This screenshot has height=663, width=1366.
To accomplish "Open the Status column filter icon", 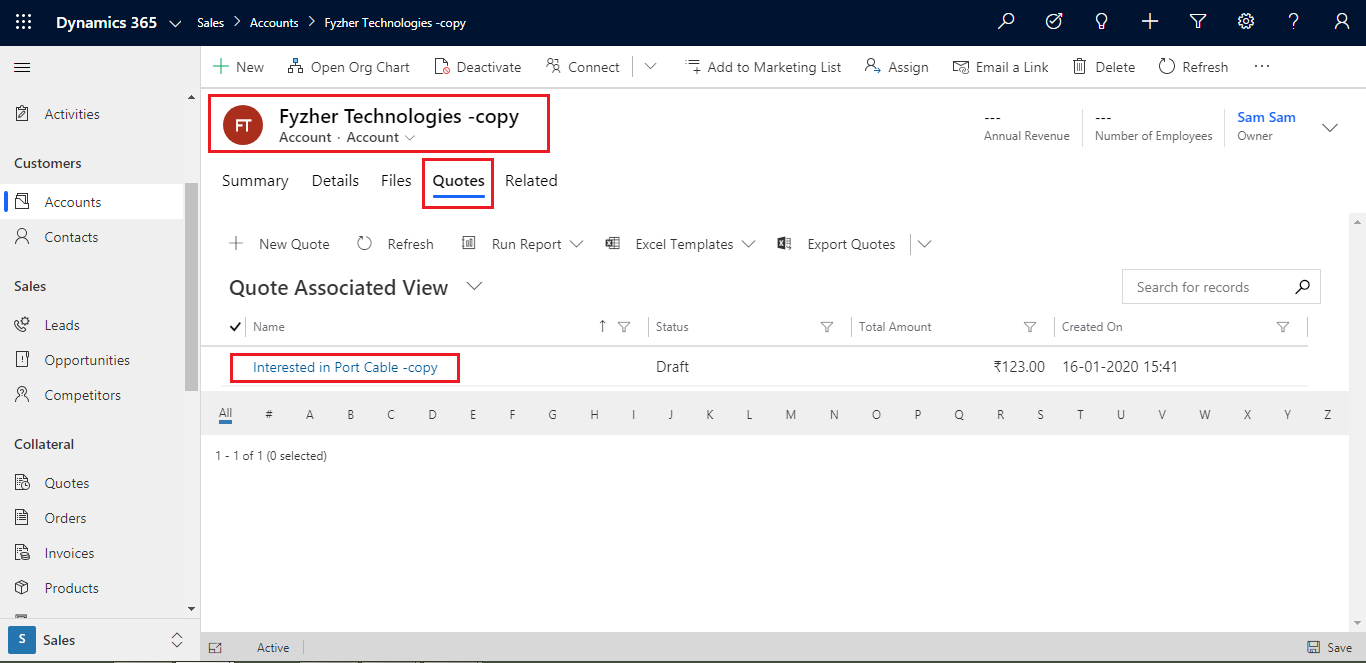I will point(827,327).
